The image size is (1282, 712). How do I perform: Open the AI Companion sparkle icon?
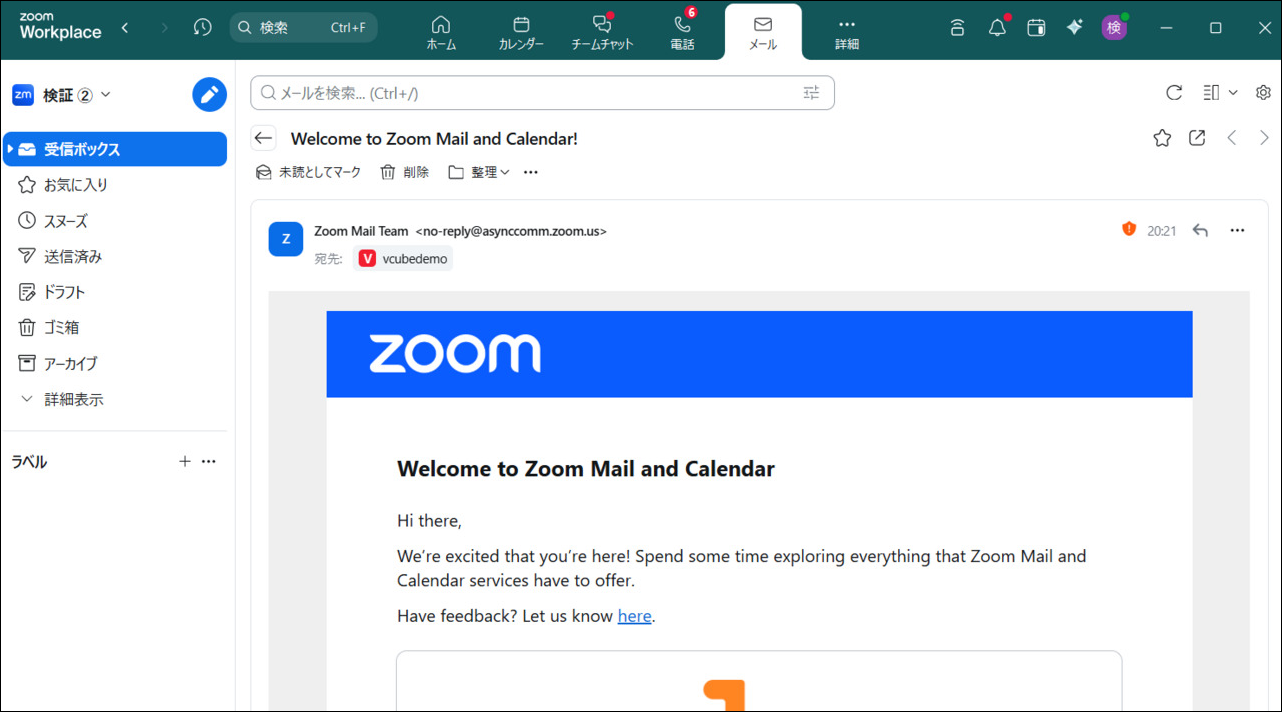pyautogui.click(x=1075, y=28)
